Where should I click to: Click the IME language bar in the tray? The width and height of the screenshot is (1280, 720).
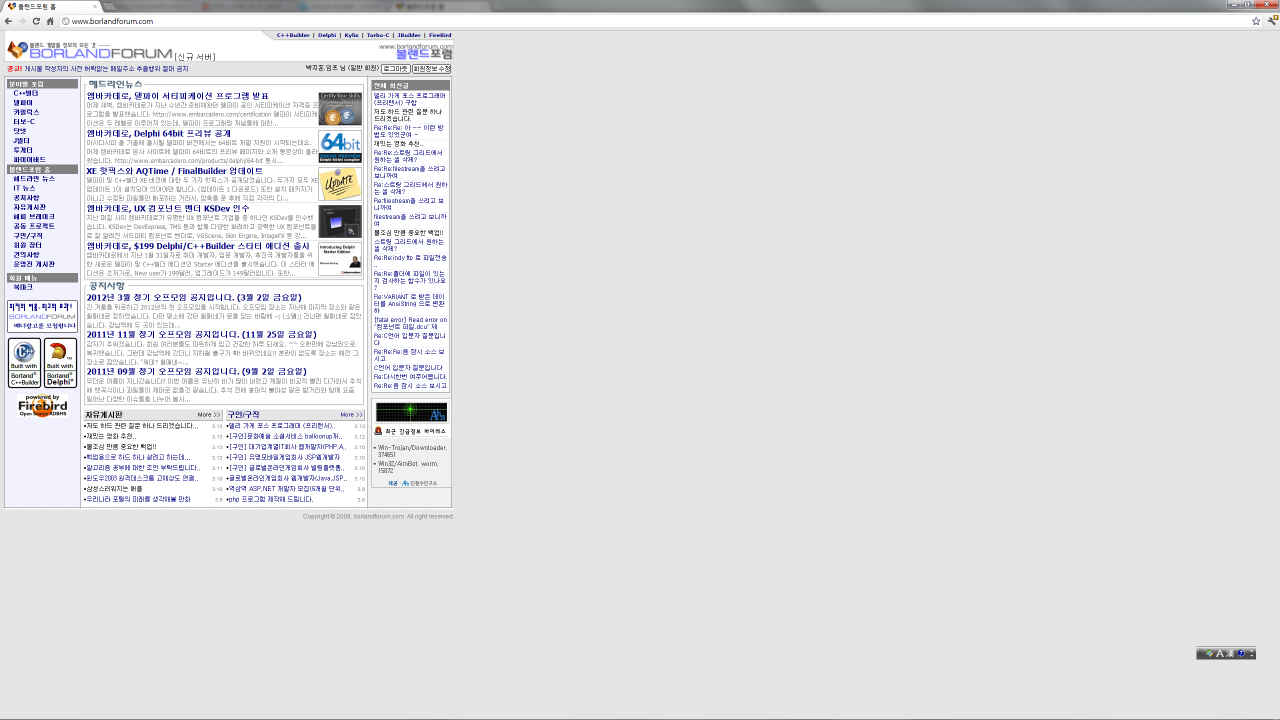1225,653
